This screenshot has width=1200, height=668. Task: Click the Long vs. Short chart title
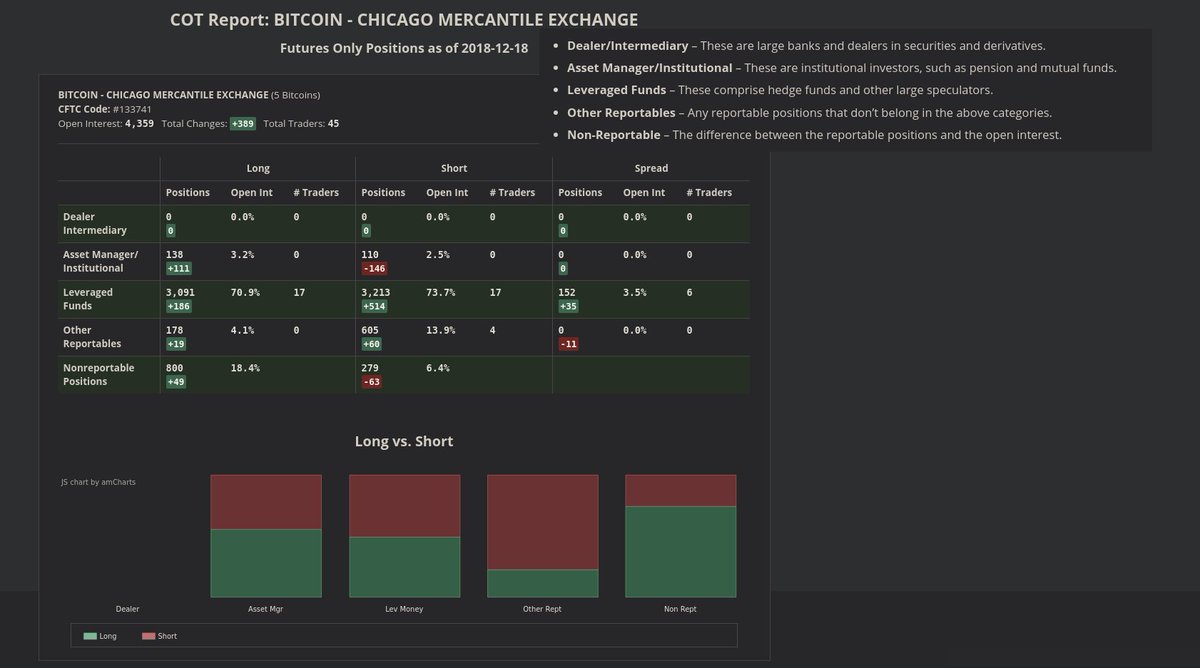(404, 441)
